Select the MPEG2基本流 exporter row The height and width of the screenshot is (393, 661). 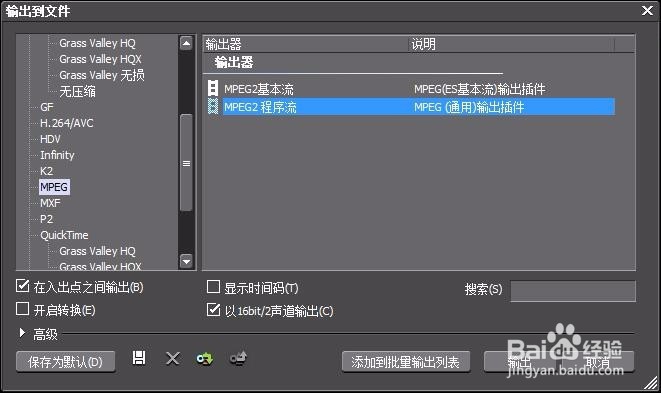411,89
